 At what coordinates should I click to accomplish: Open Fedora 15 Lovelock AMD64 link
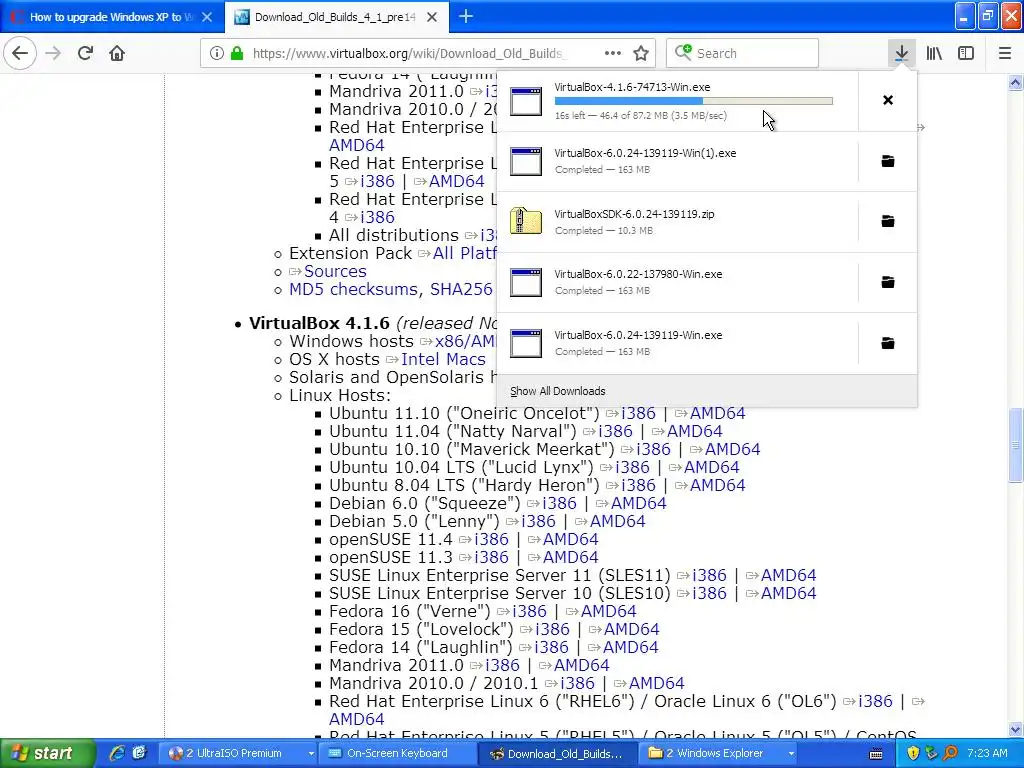(x=632, y=630)
